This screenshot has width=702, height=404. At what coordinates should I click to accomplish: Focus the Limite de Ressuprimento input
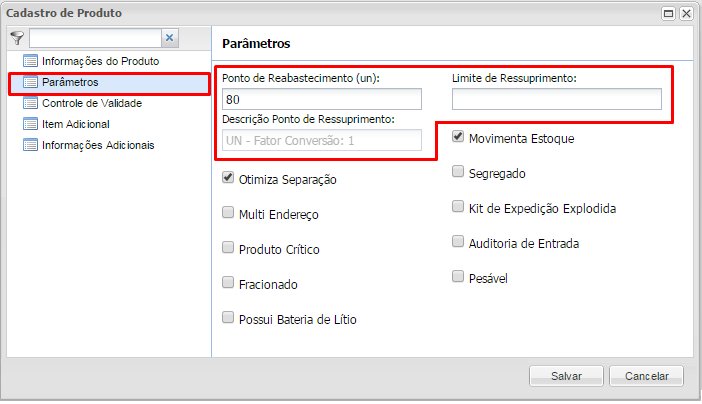coord(556,99)
